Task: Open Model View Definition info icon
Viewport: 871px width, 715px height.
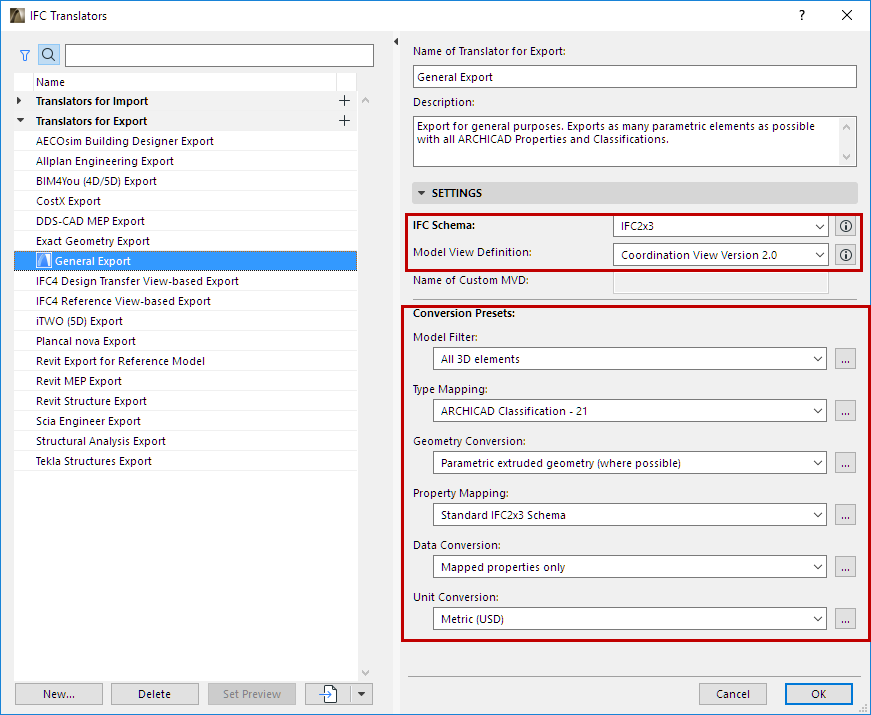Action: click(x=845, y=255)
